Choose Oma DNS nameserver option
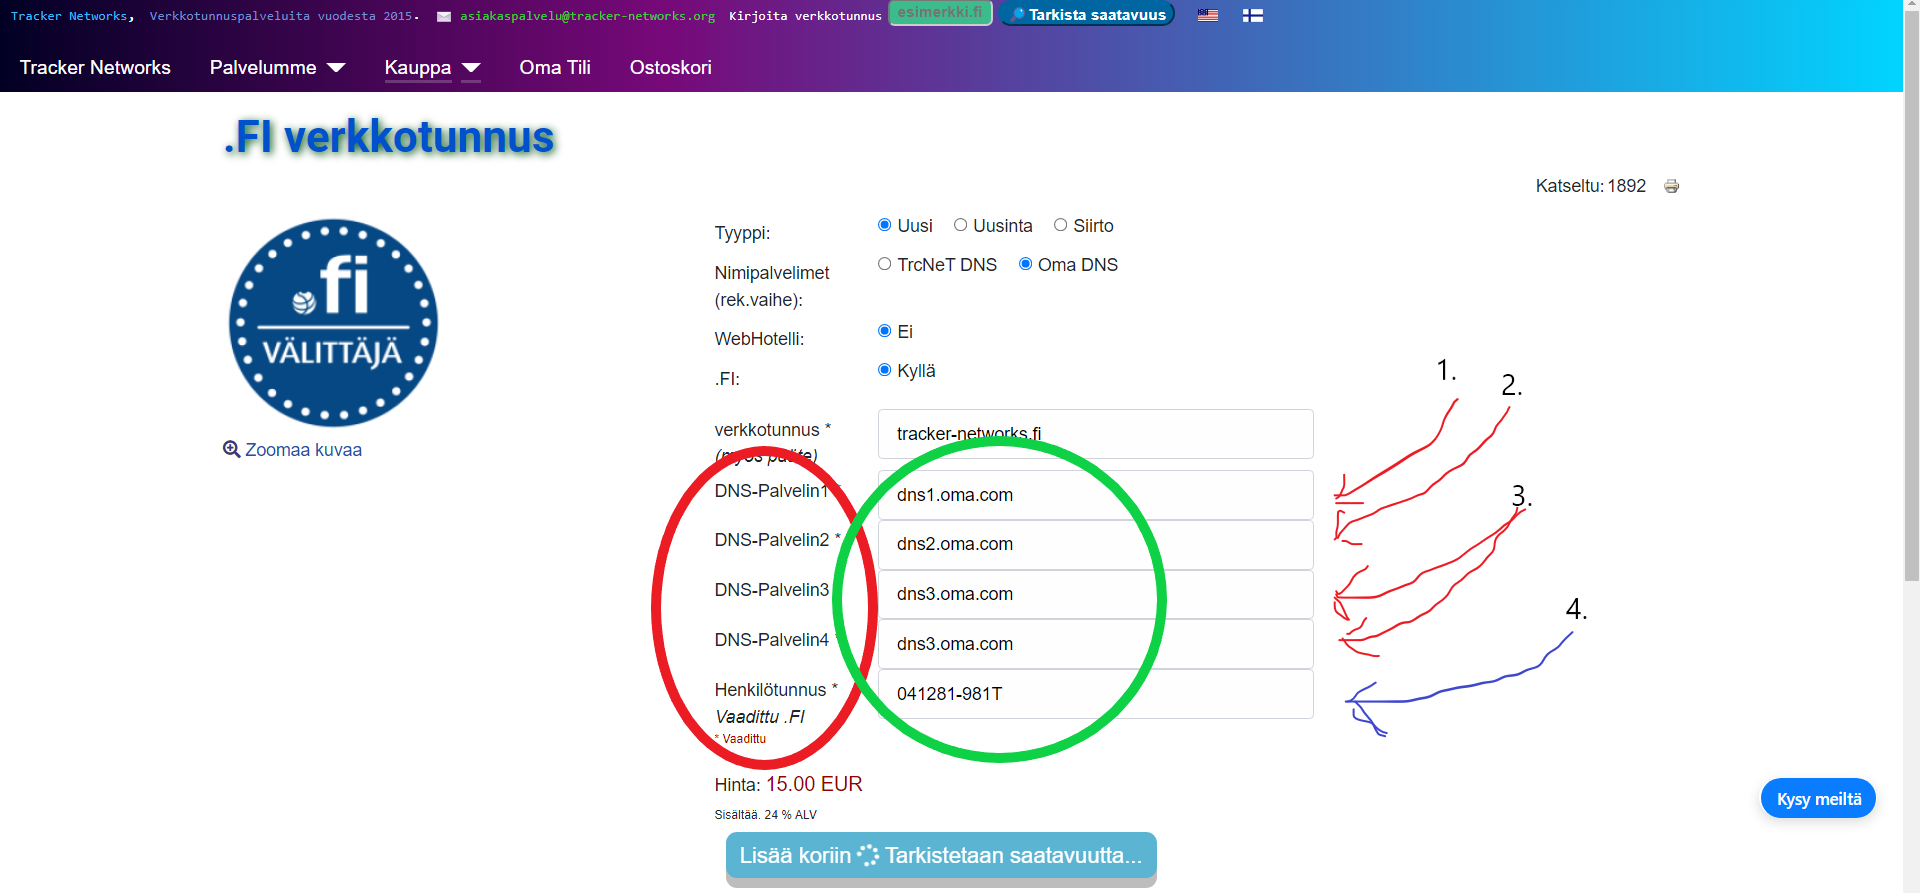1920x893 pixels. tap(1025, 264)
